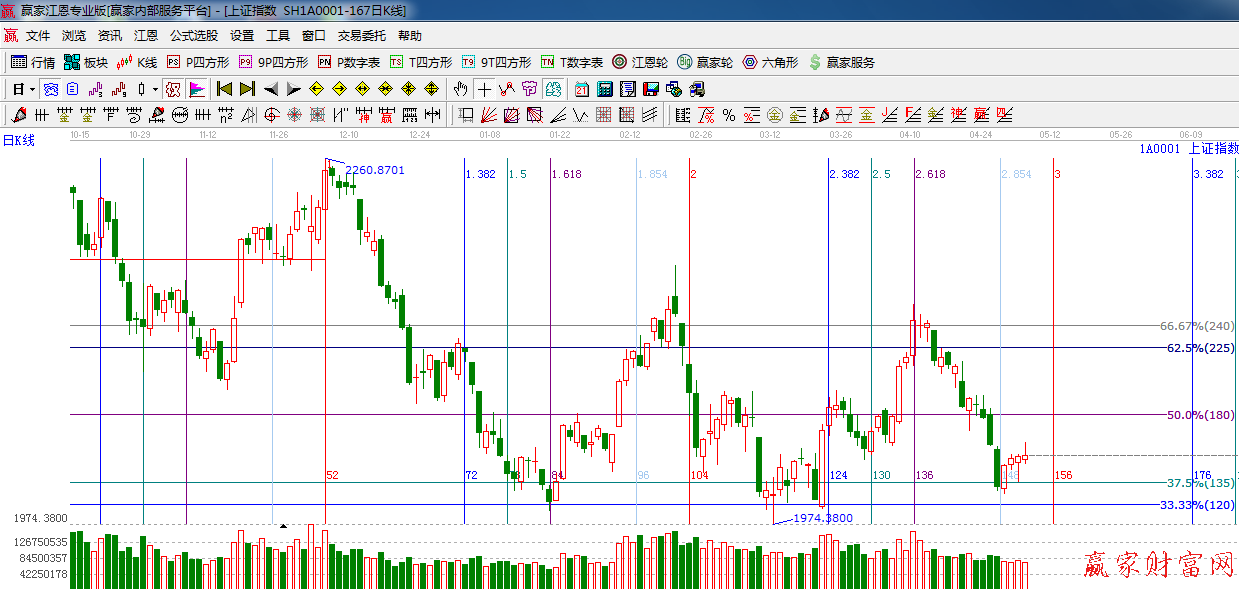Open the 六角形 hexagon chart tool
Viewport: 1239px width, 589px height.
[x=770, y=62]
